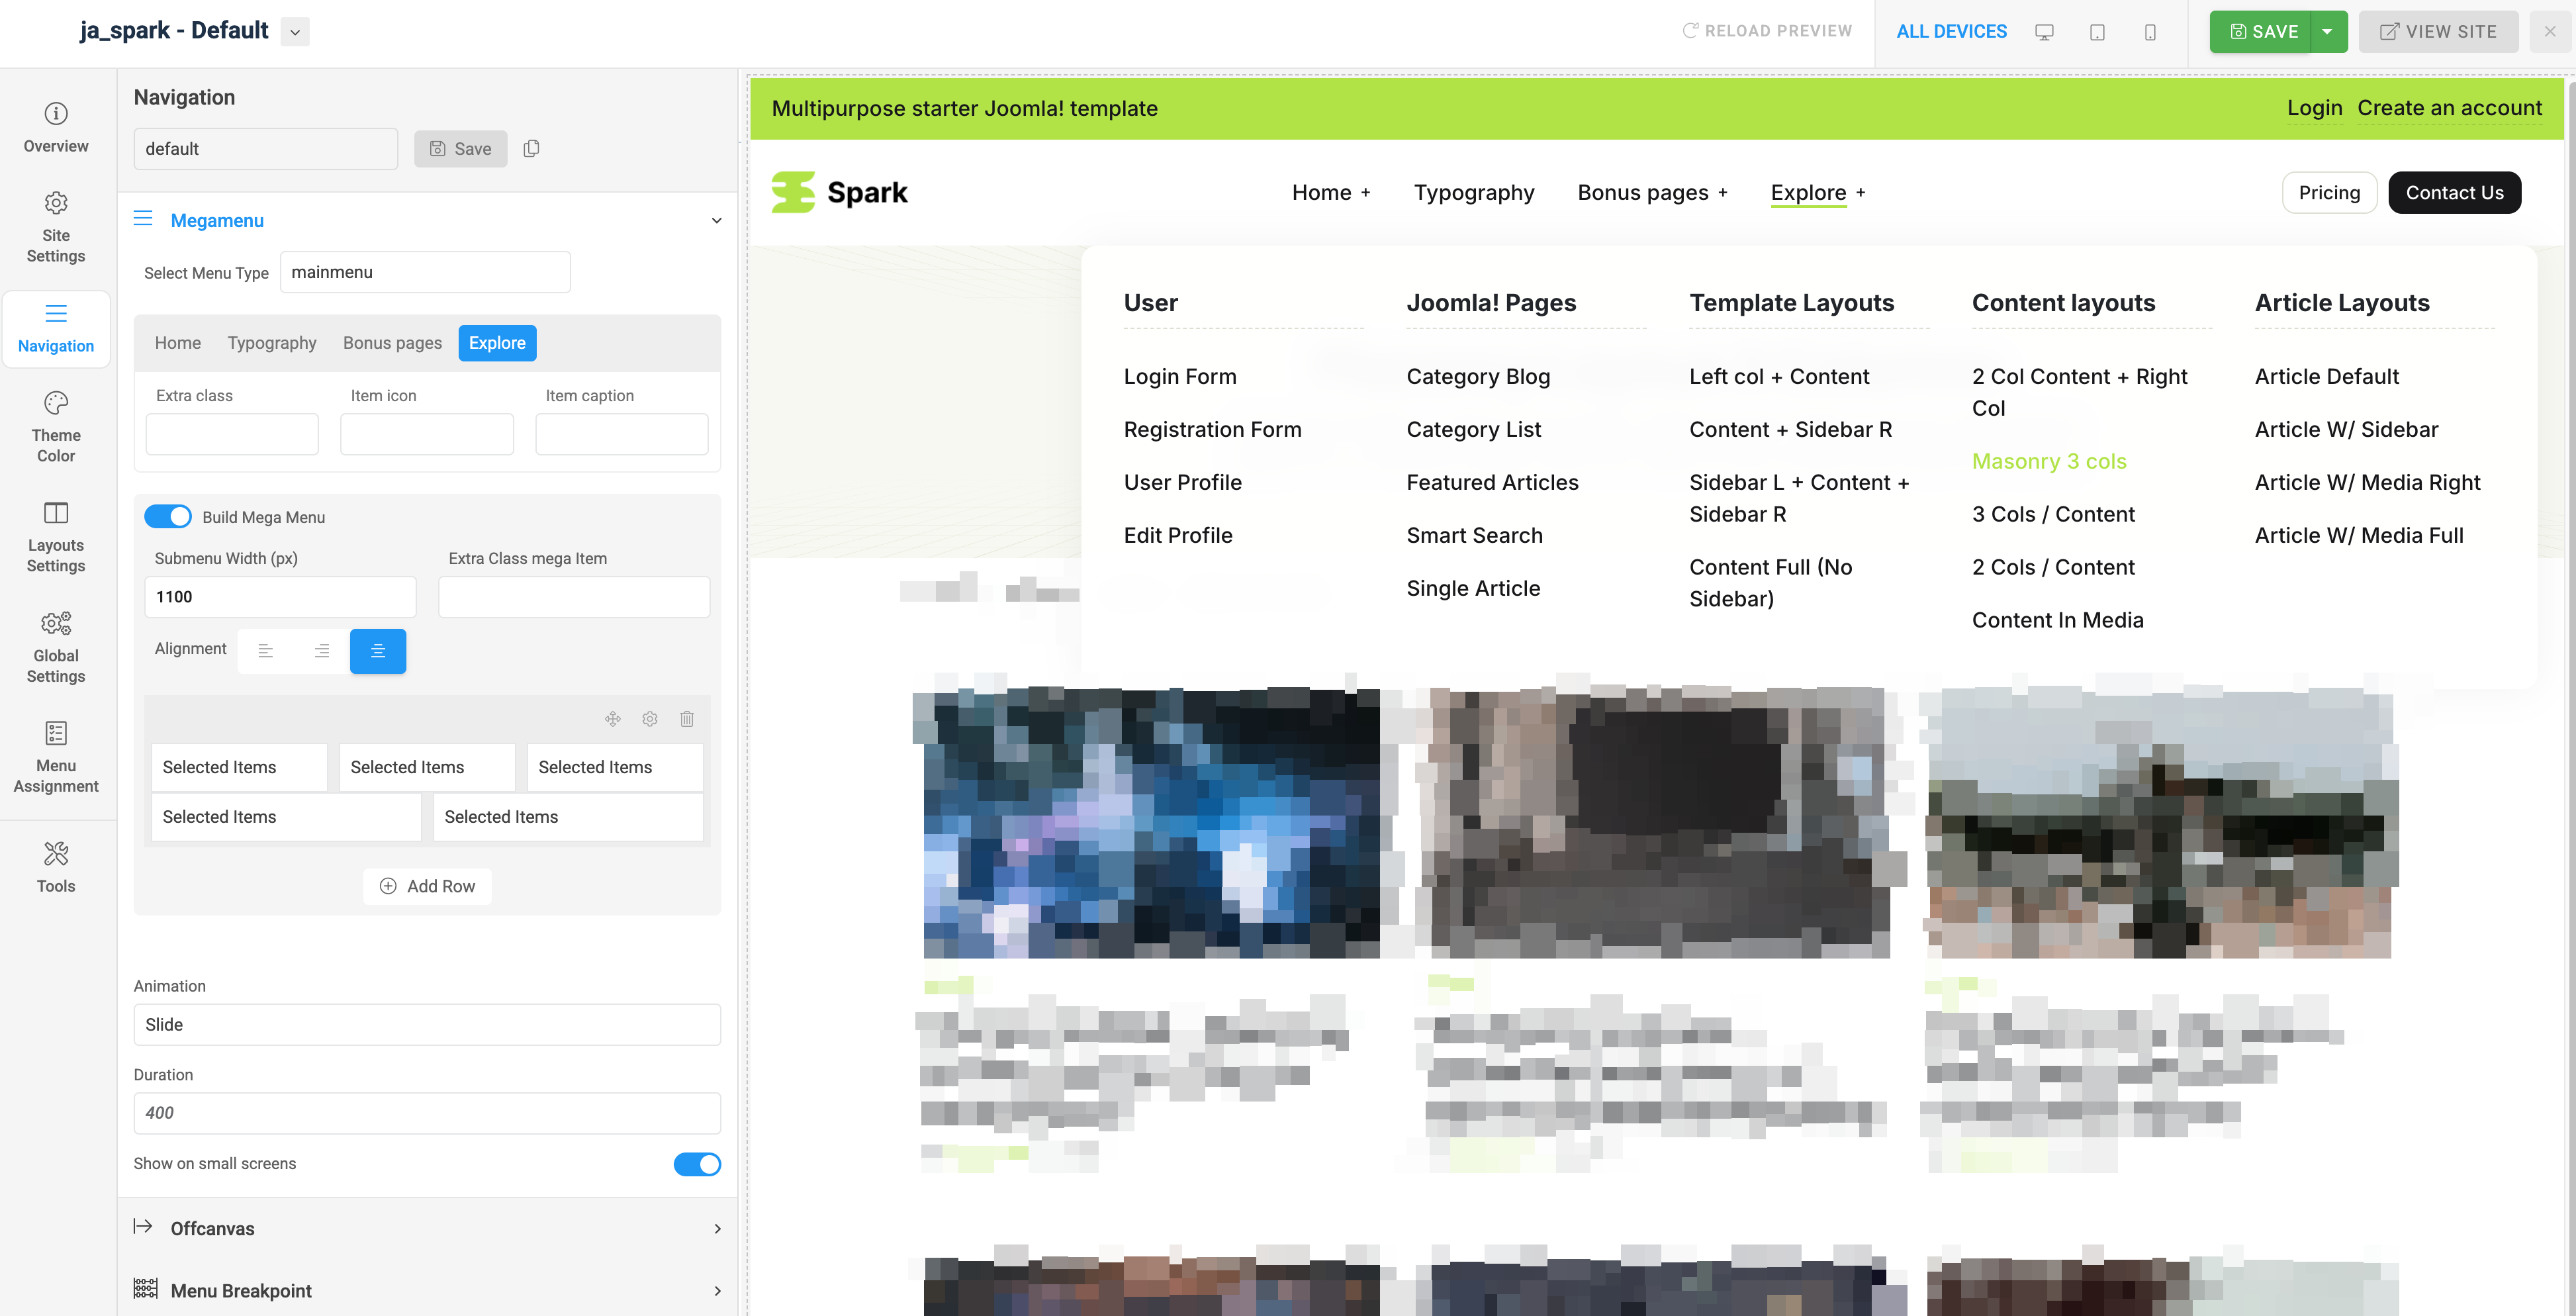Screen dimensions: 2576x1316
Task: Collapse the Megamenu section
Action: [716, 220]
